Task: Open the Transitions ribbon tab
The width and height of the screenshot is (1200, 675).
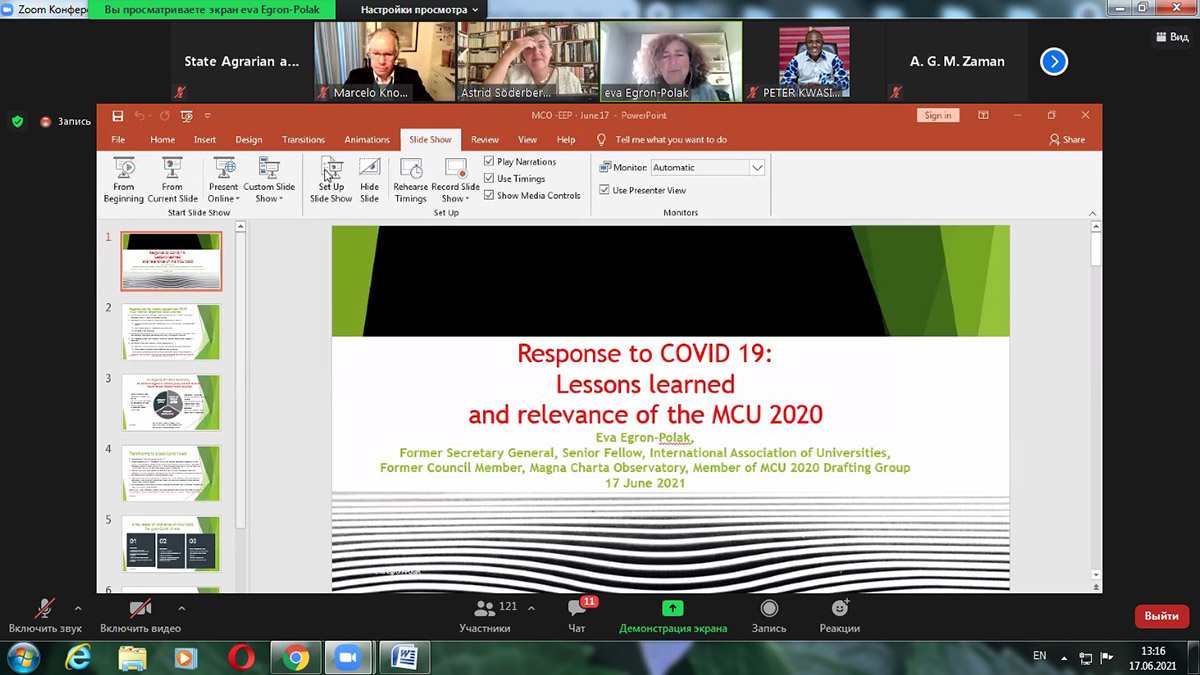Action: point(303,140)
